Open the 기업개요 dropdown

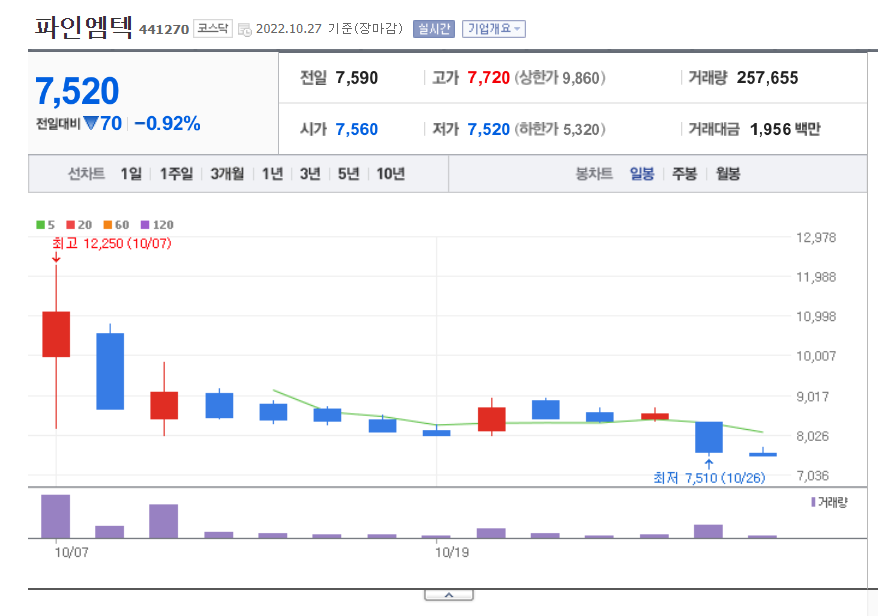[493, 29]
